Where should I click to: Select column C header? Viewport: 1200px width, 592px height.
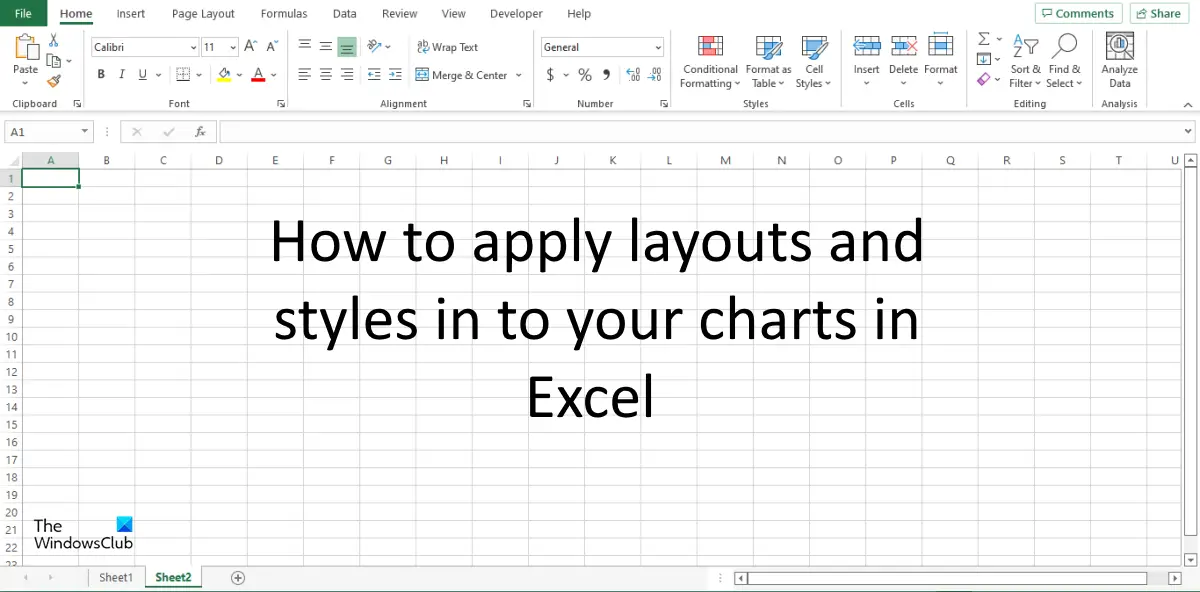tap(163, 160)
